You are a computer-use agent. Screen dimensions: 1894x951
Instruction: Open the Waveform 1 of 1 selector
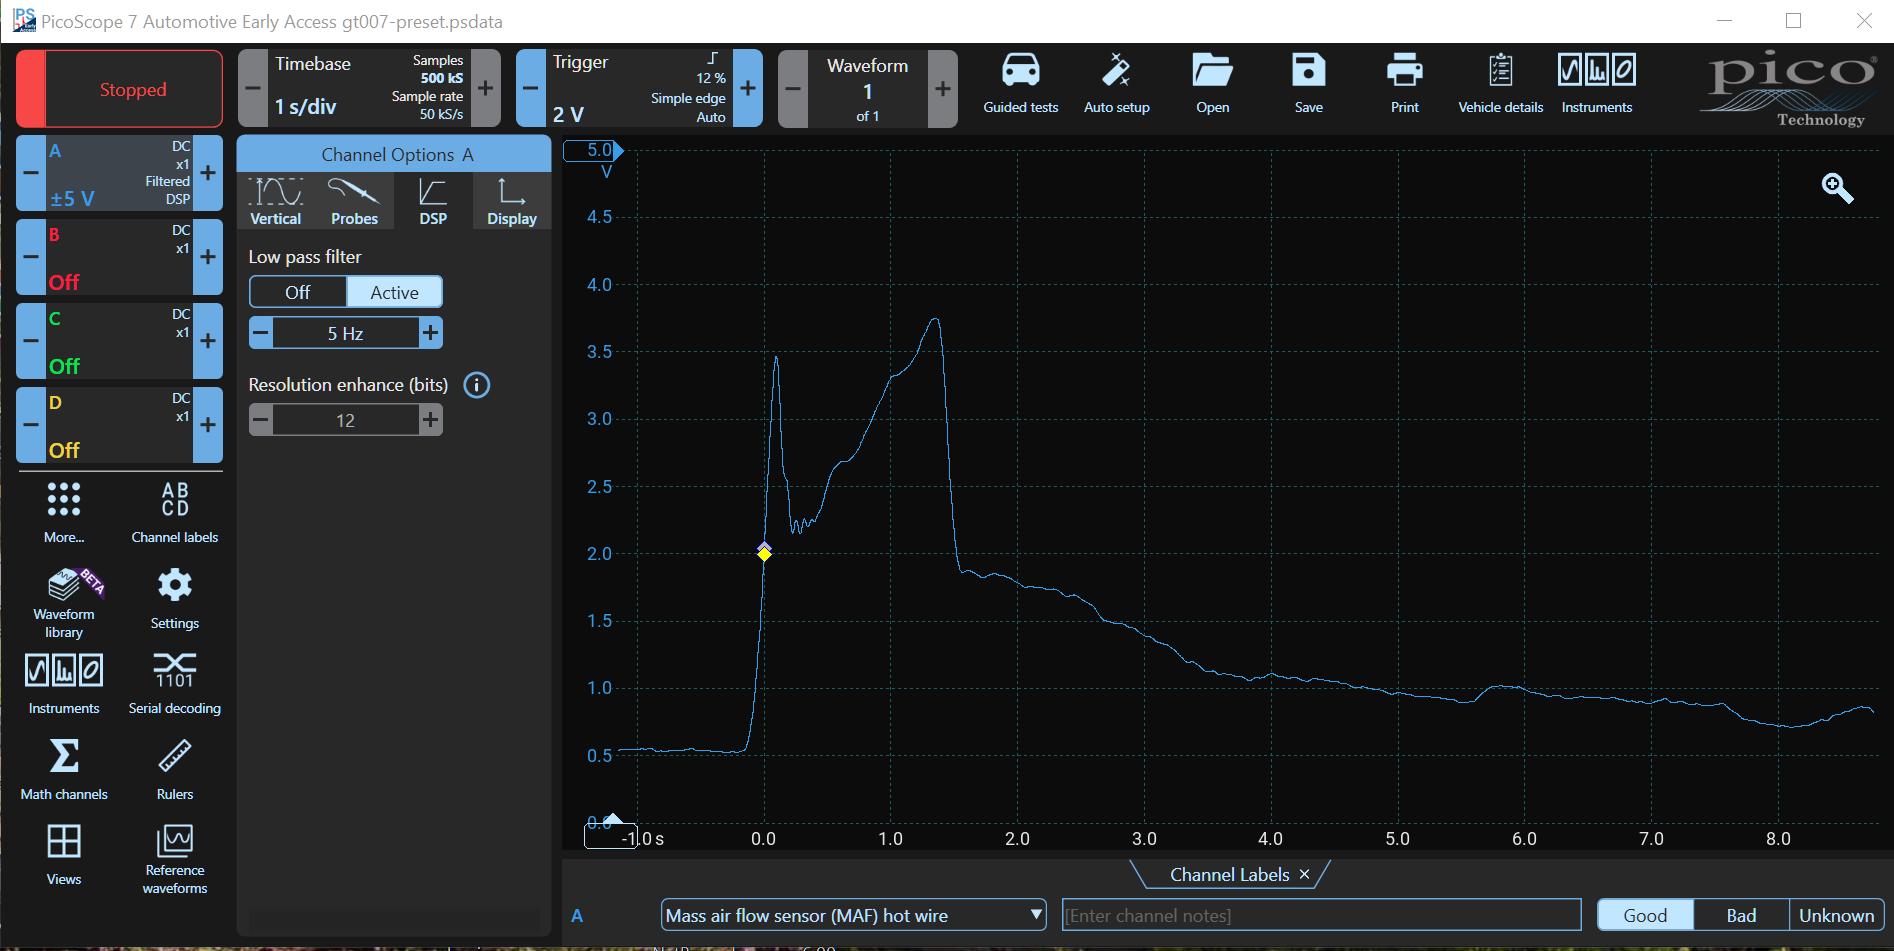(867, 89)
